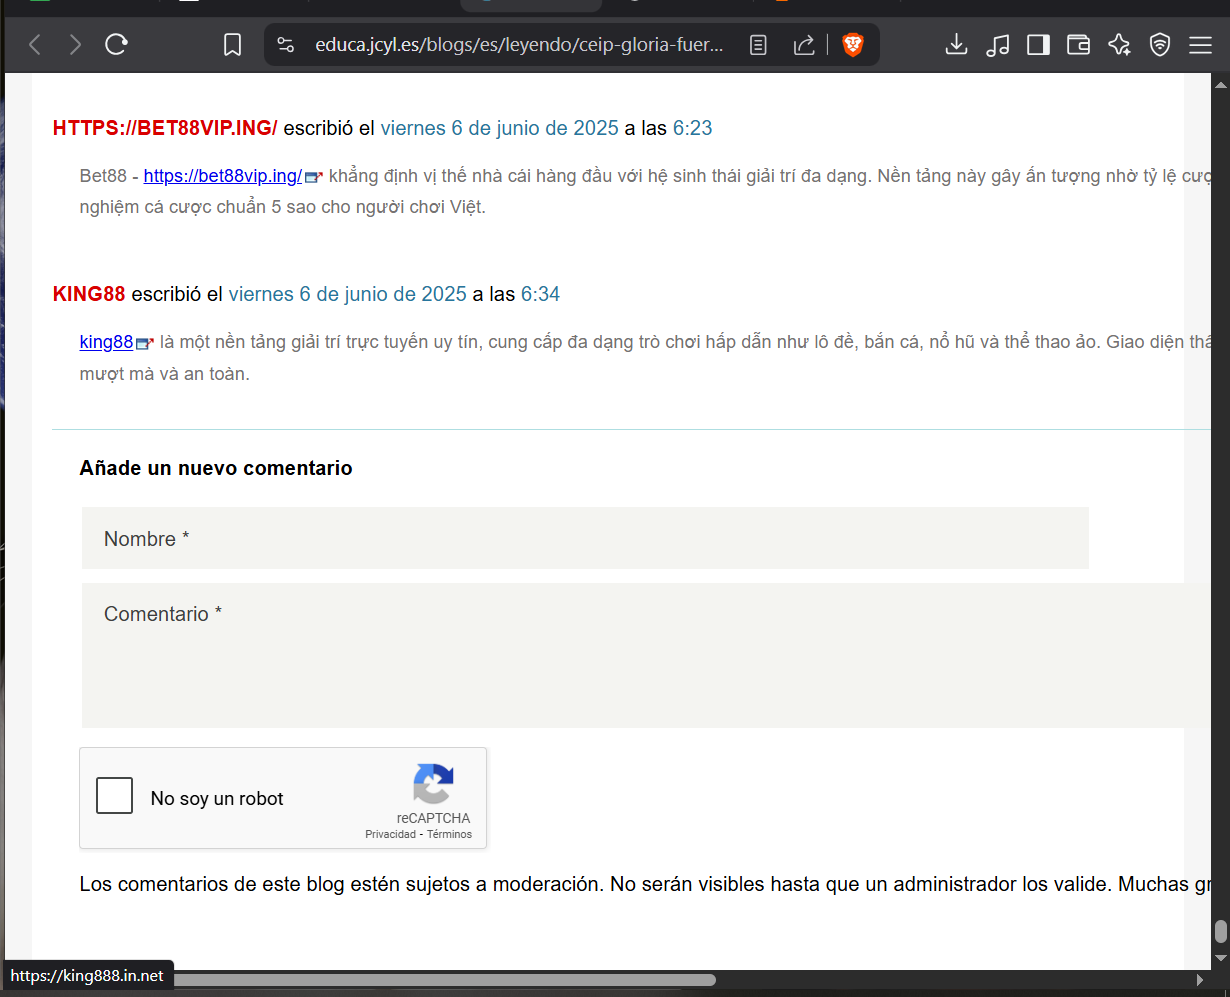Click the external link icon next to king88
Viewport: 1230px width, 997px height.
[144, 343]
